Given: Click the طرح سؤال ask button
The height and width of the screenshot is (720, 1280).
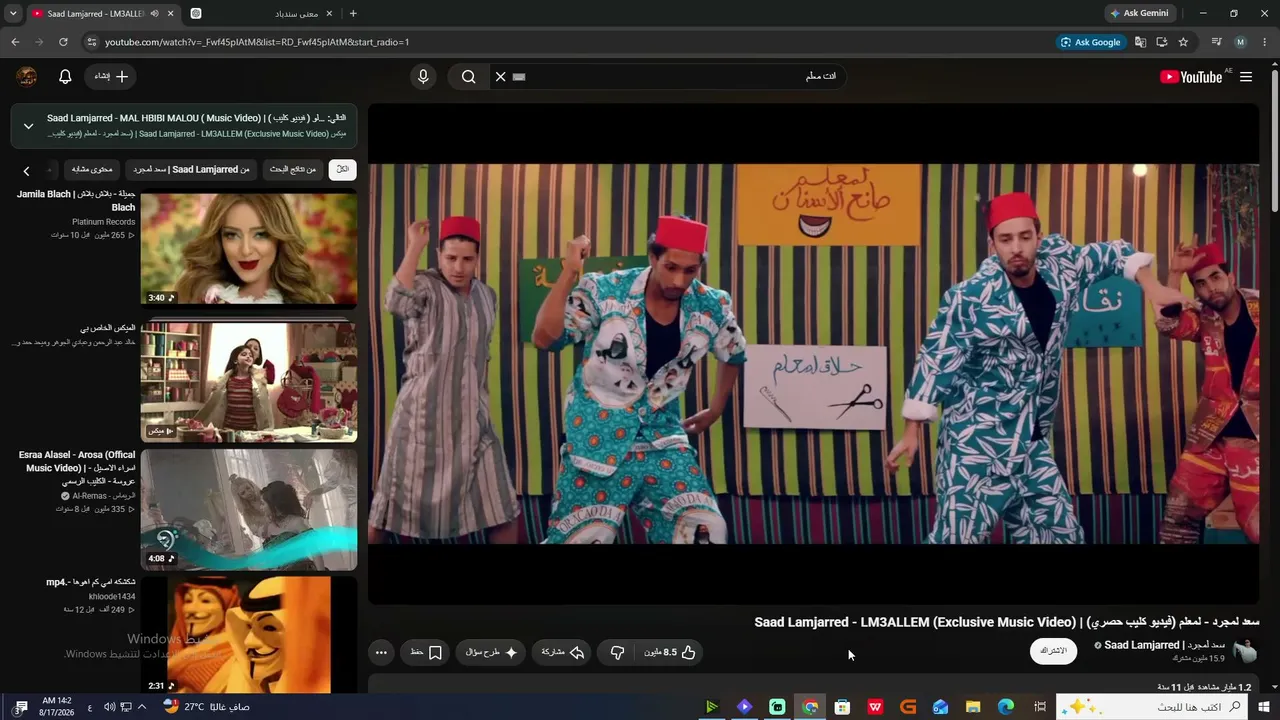Looking at the screenshot, I should point(492,652).
